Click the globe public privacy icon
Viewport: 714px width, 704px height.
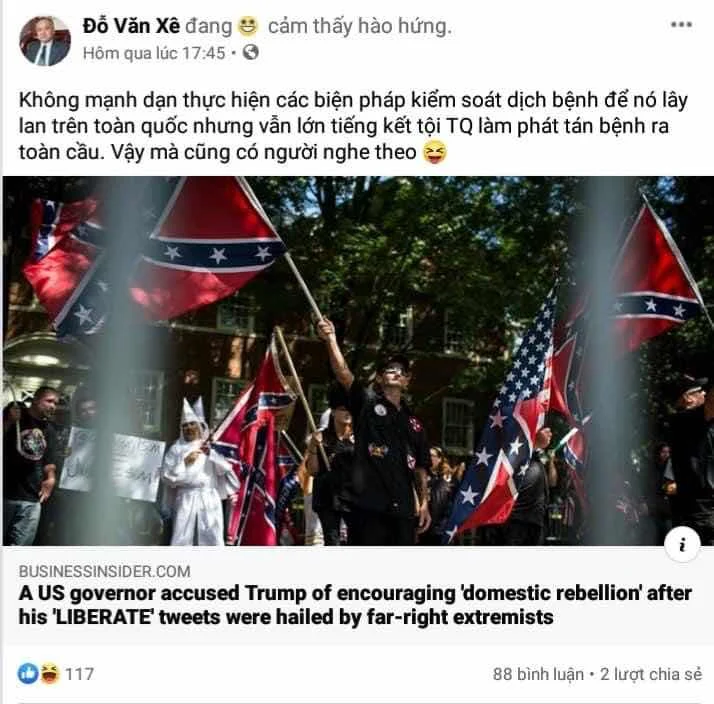pyautogui.click(x=250, y=53)
